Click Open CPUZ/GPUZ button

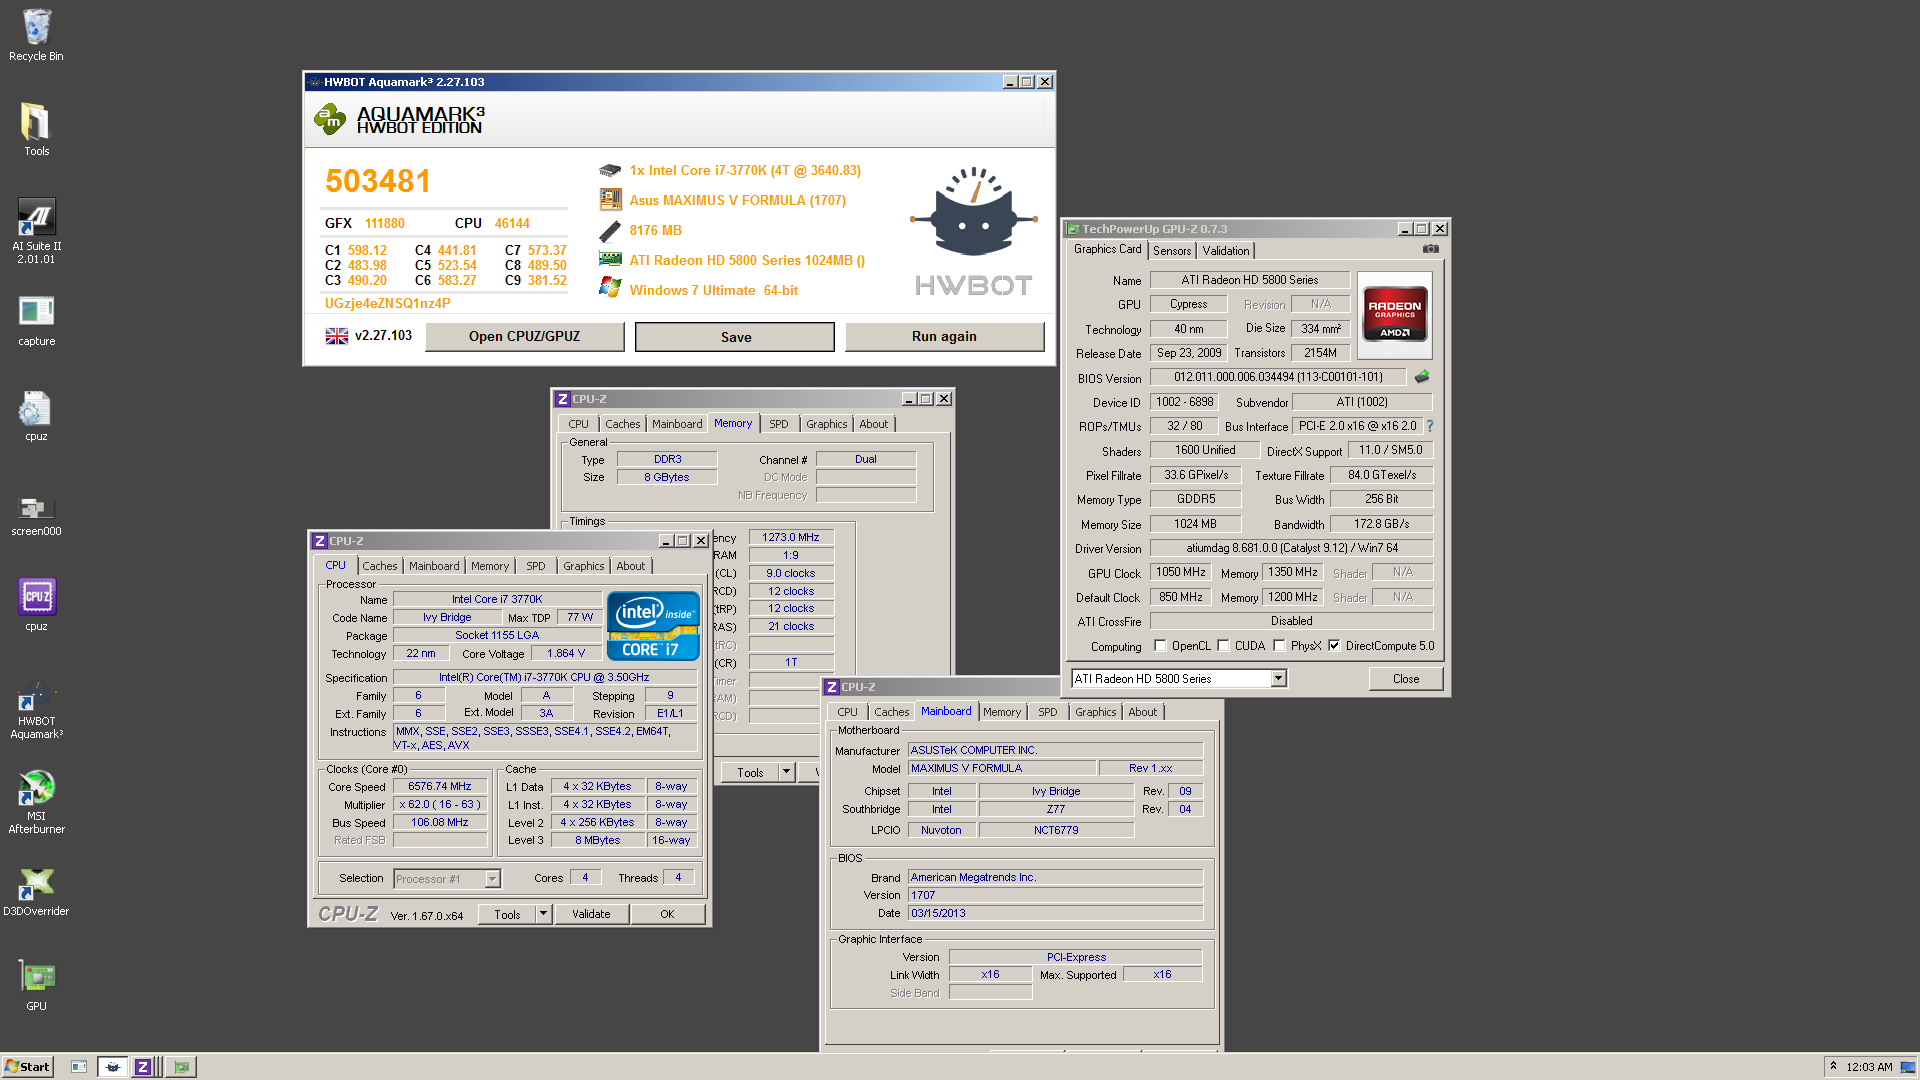[x=524, y=336]
